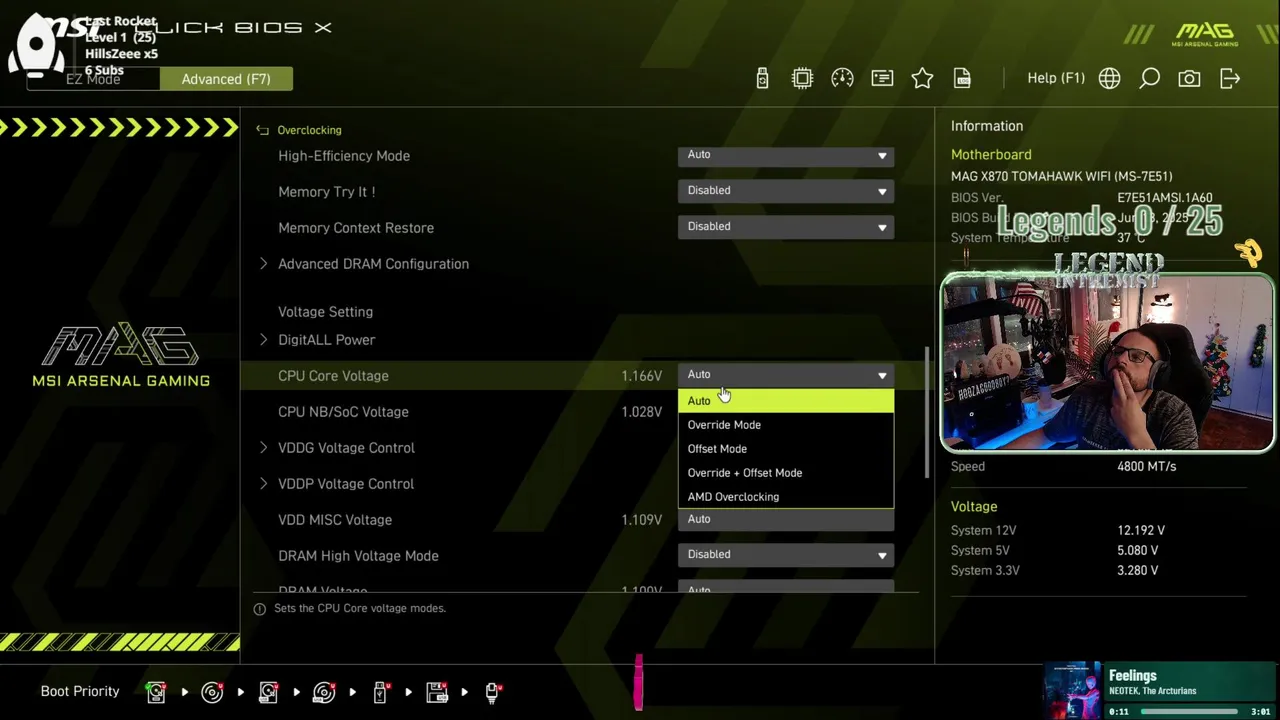Screen dimensions: 1280x720
Task: Expand Advanced DRAM Configuration
Action: click(264, 264)
